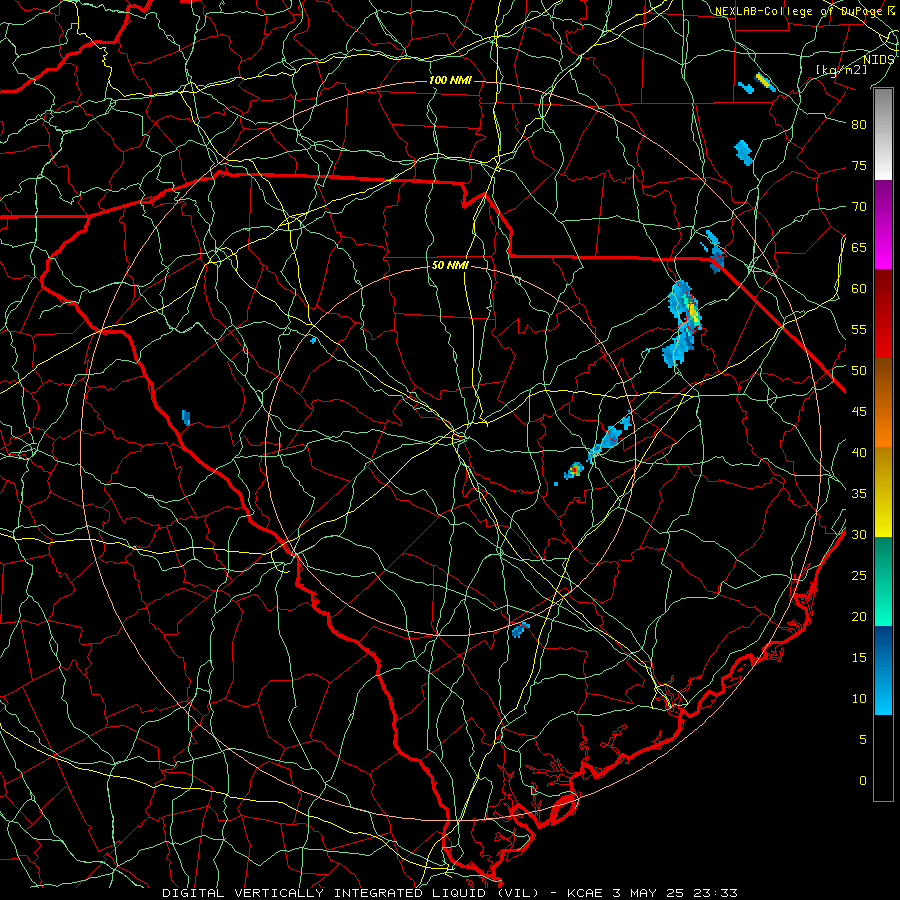The height and width of the screenshot is (900, 900).
Task: Click the 75 value on the scale
Action: pyautogui.click(x=859, y=166)
